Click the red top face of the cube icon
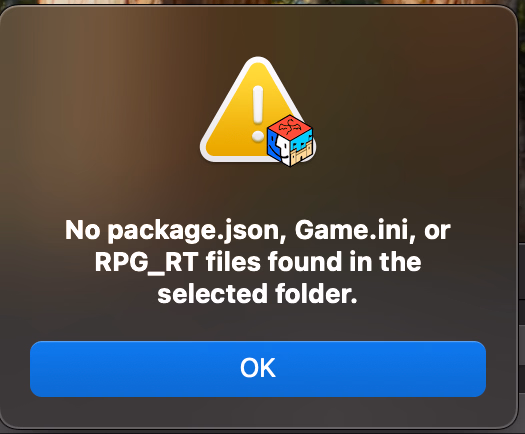The height and width of the screenshot is (434, 525). (290, 127)
